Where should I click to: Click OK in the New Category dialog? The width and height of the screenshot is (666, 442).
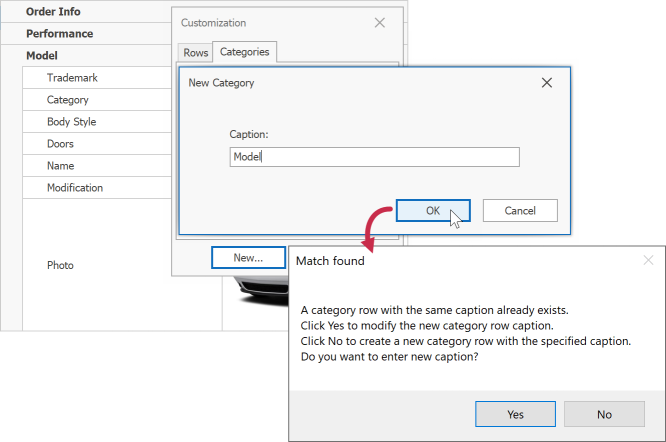tap(433, 211)
